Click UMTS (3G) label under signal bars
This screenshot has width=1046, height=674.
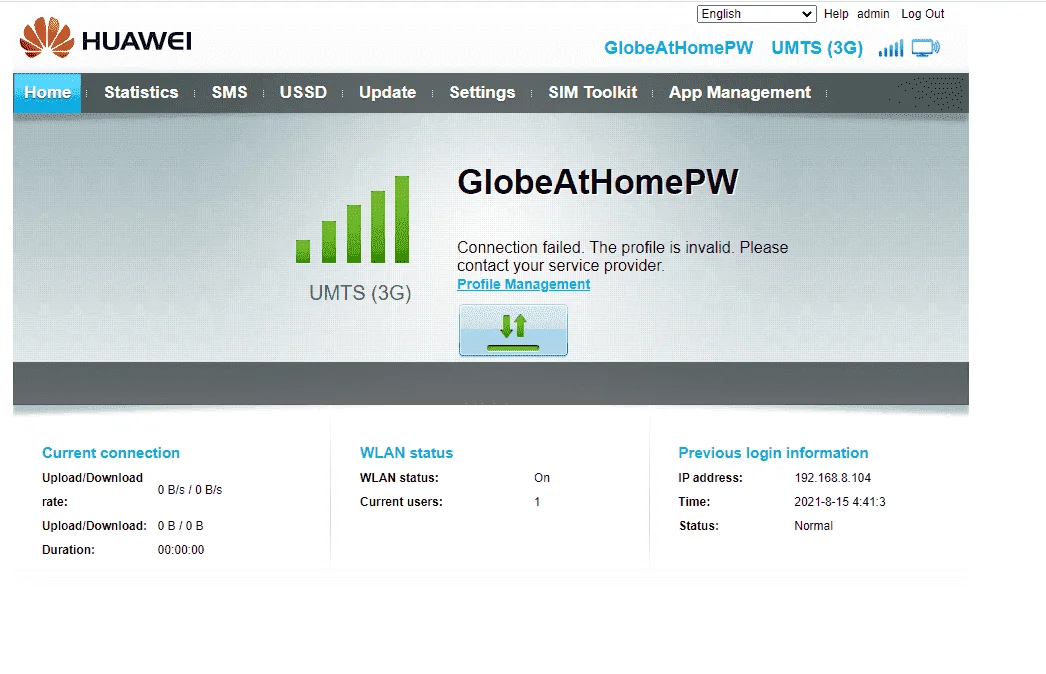(360, 293)
